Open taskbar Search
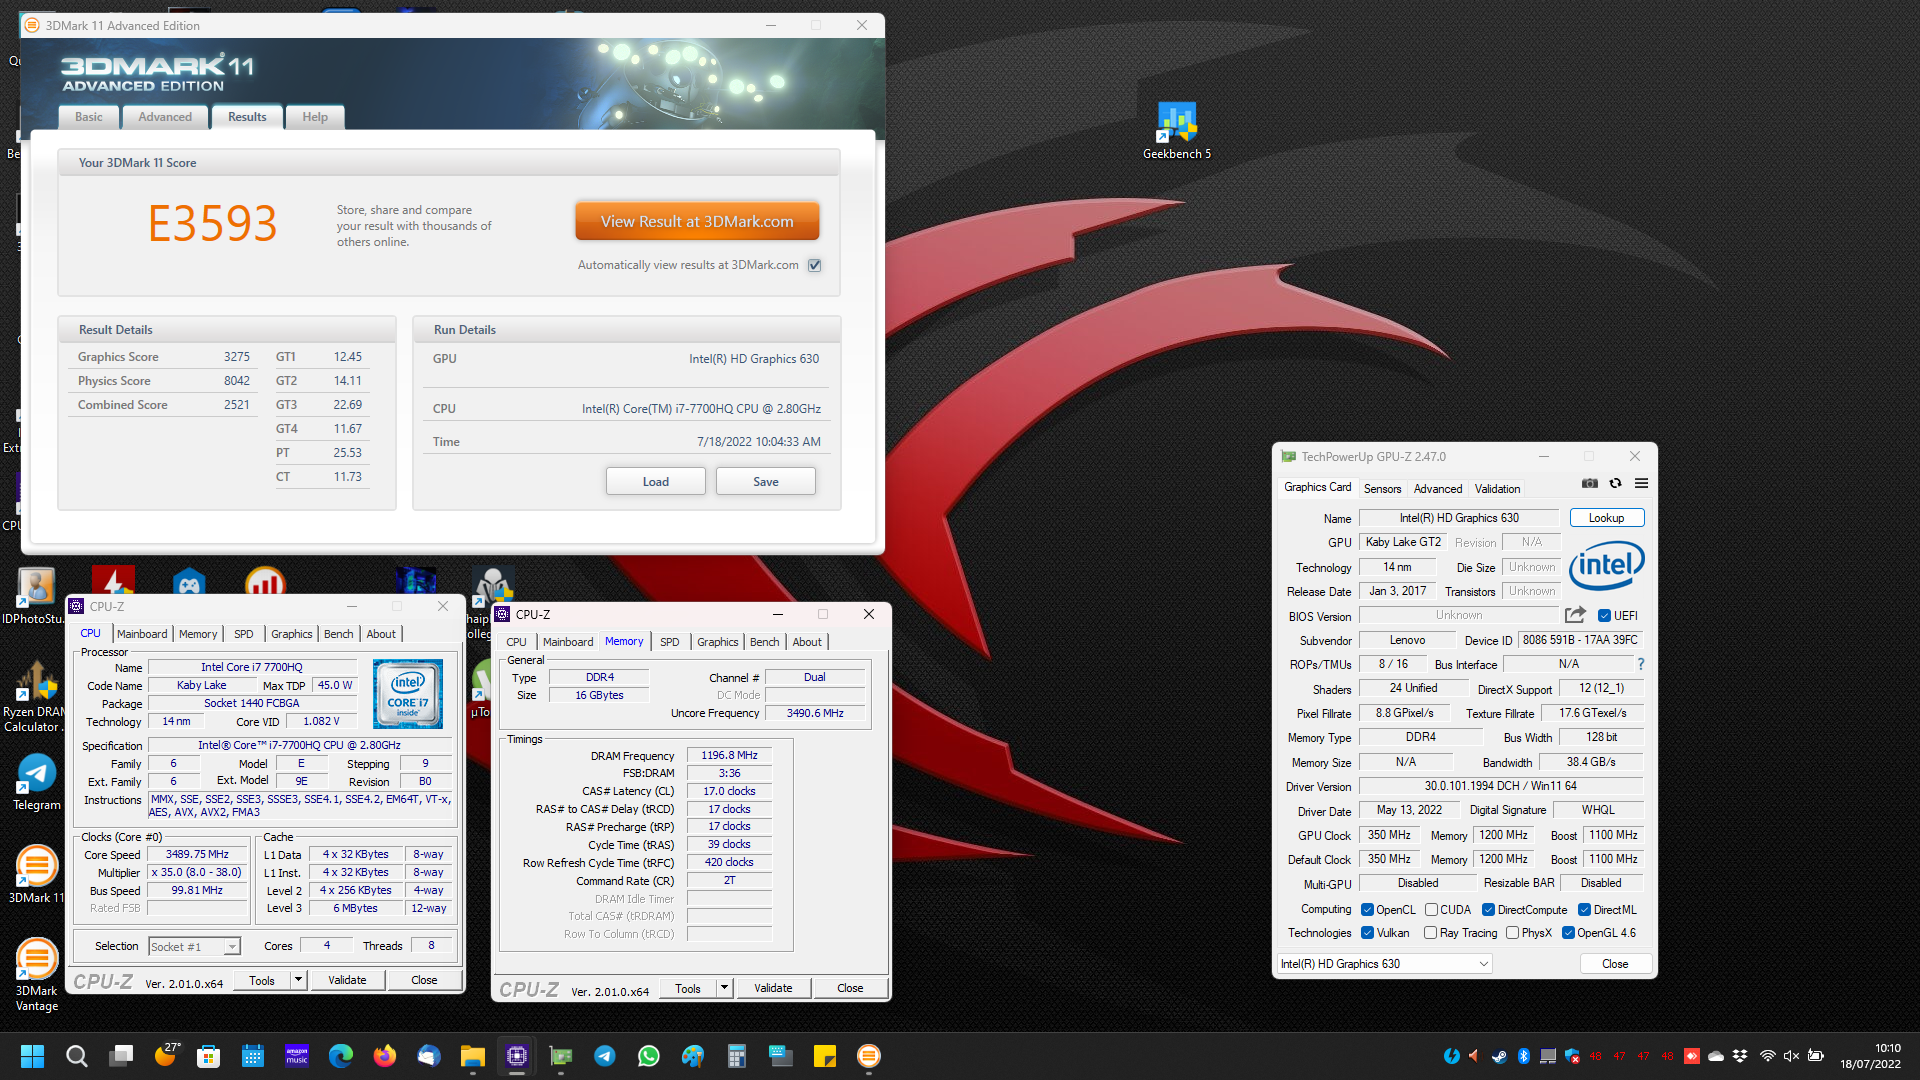The width and height of the screenshot is (1920, 1080). (x=76, y=1056)
